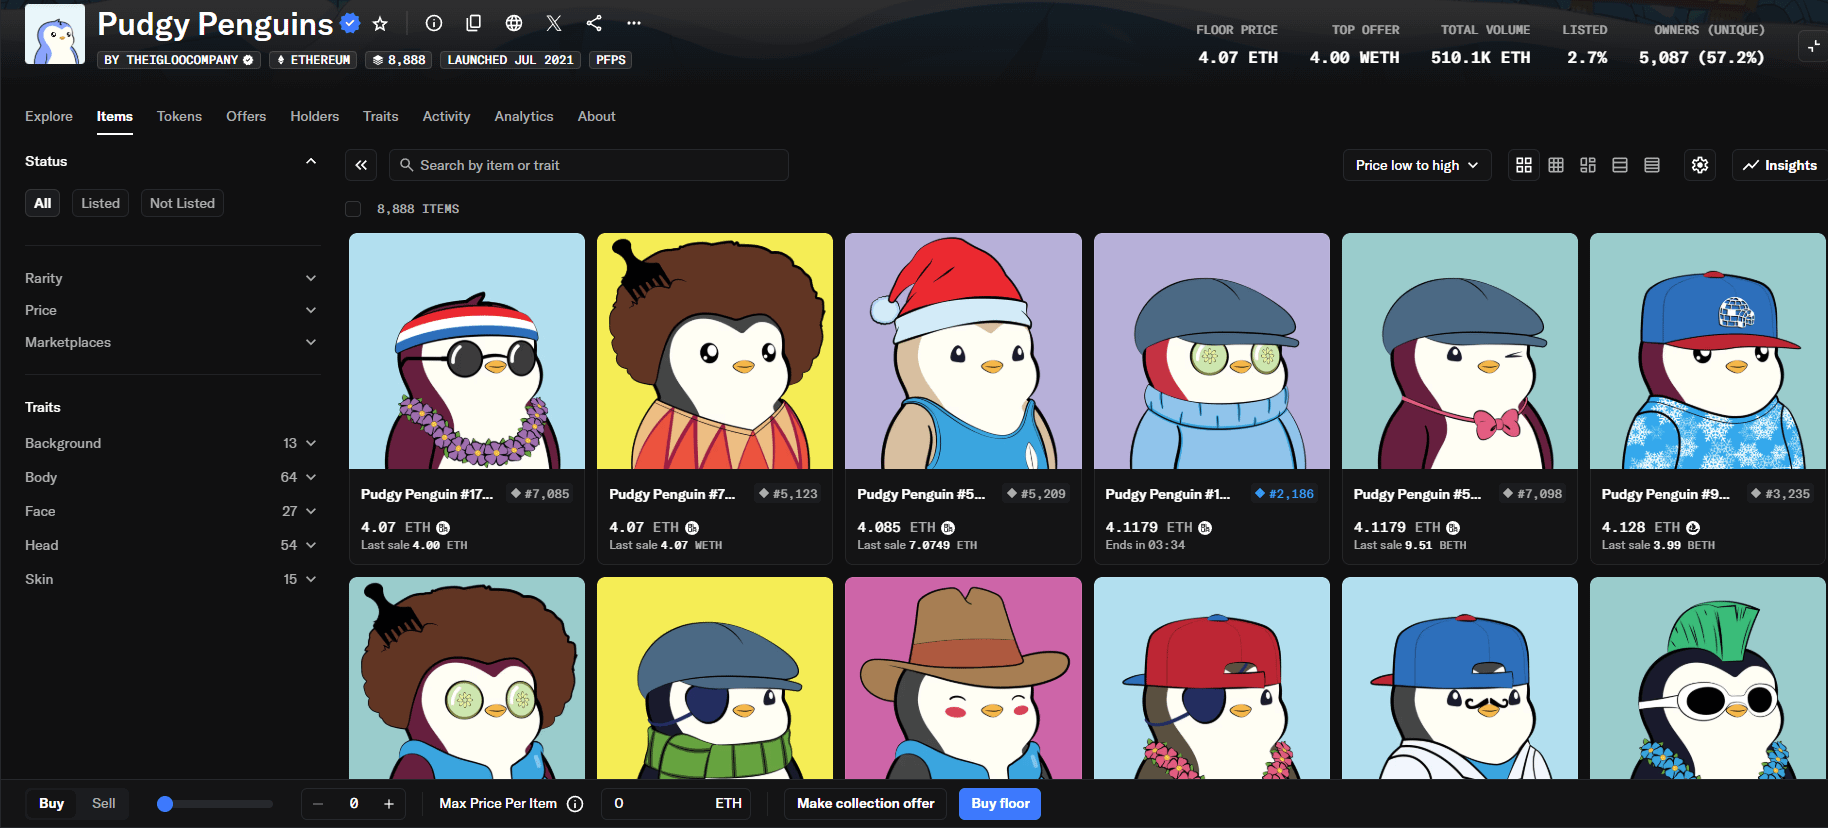The width and height of the screenshot is (1828, 828).
Task: Click the verified badge next to Pudgy Penguins
Action: tap(350, 23)
